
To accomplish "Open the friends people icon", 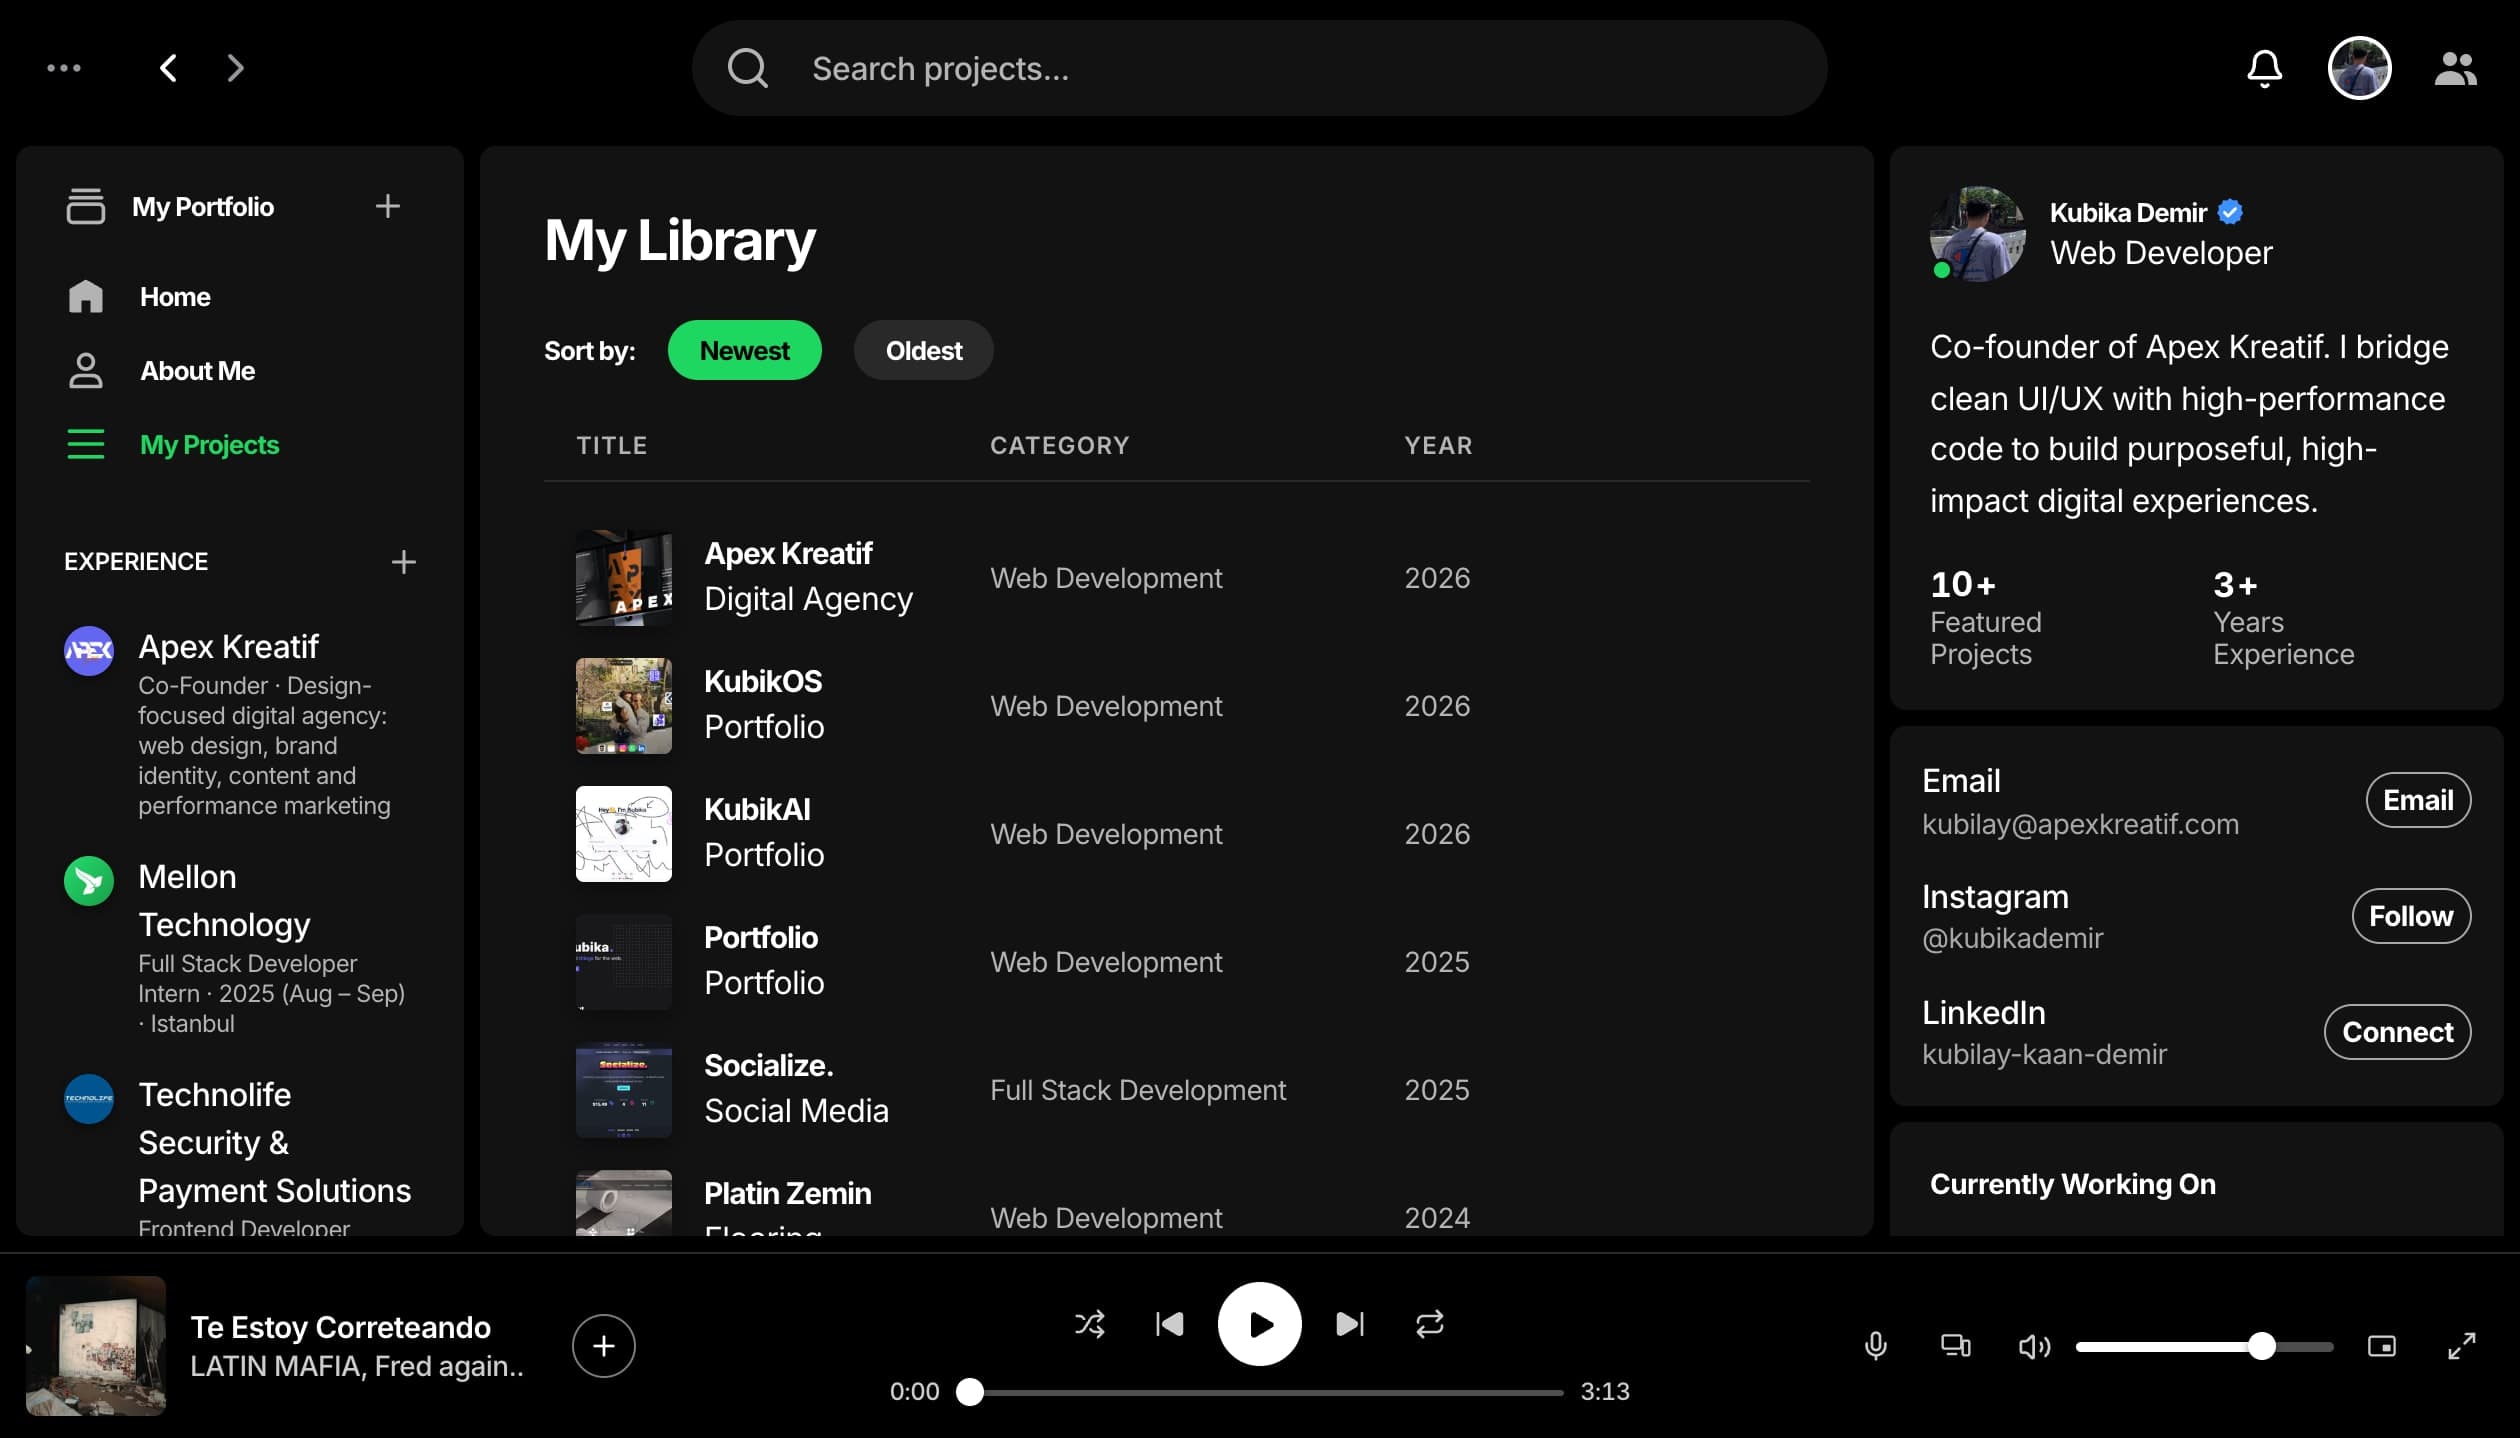I will pyautogui.click(x=2455, y=68).
